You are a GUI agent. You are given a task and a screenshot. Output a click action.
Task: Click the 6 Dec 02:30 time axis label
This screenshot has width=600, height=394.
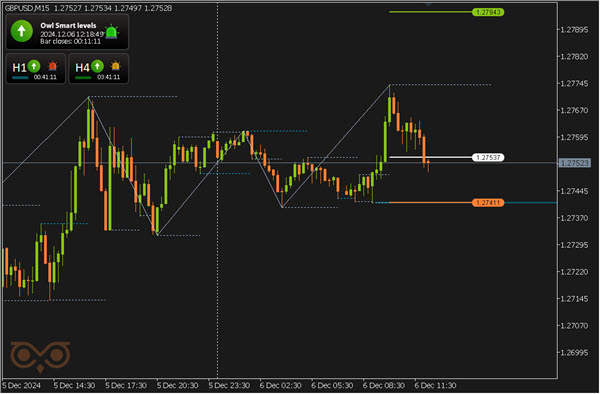click(280, 385)
